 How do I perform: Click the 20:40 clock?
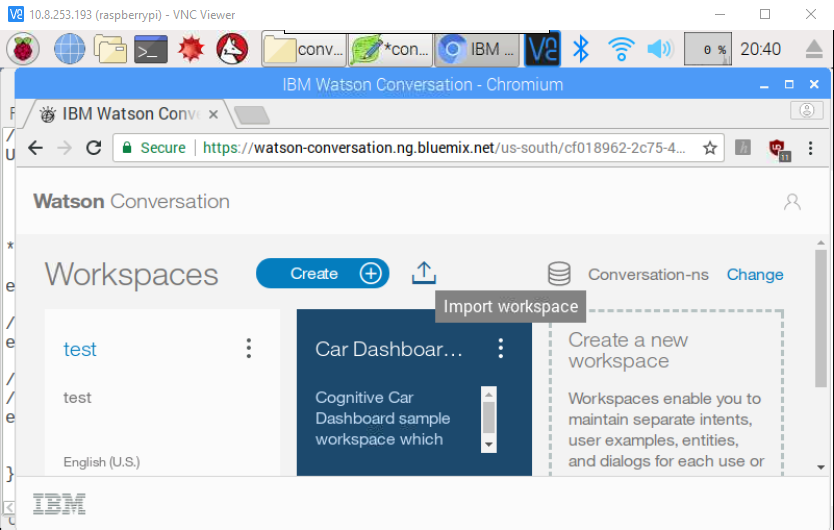(x=761, y=49)
